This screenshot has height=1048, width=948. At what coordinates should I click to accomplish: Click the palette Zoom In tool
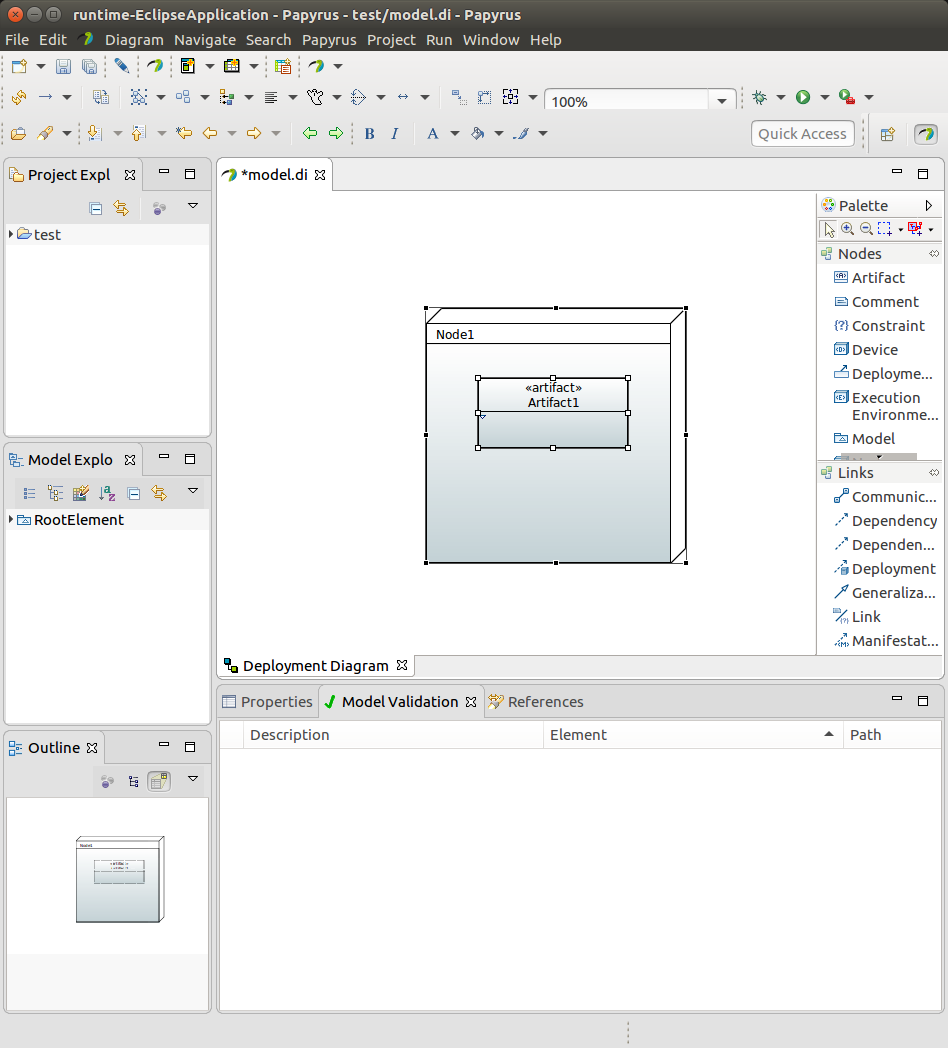point(847,229)
